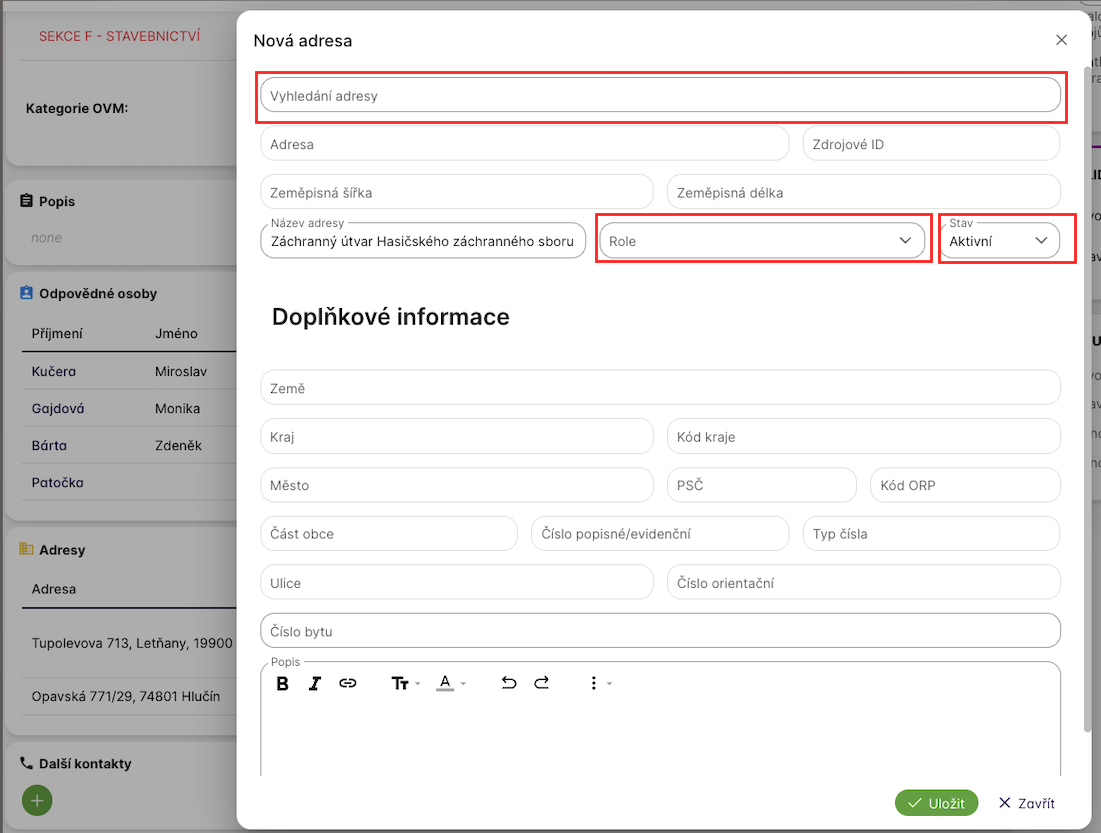Toggle italic formatting in Popis editor

pos(315,683)
